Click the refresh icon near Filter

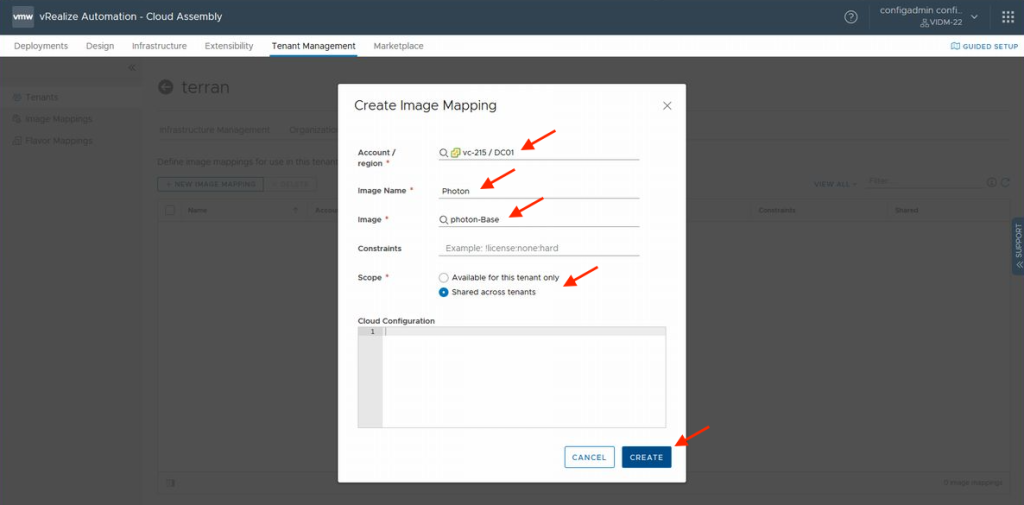coord(1005,183)
